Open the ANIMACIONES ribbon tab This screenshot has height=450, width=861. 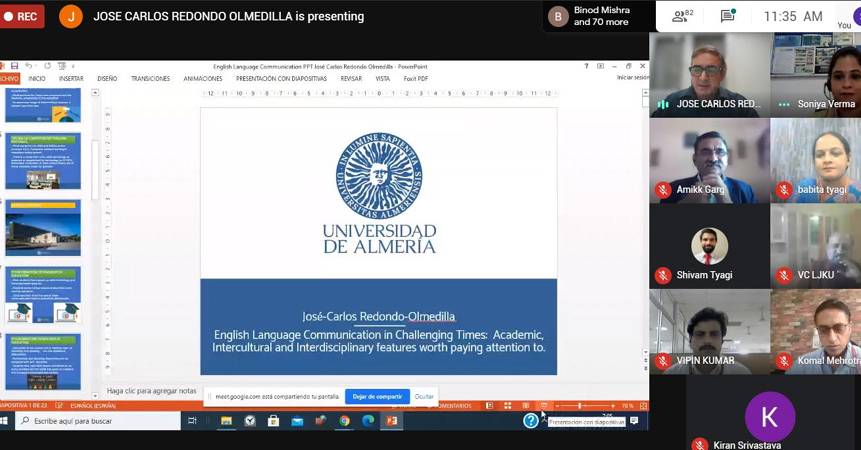tap(203, 78)
